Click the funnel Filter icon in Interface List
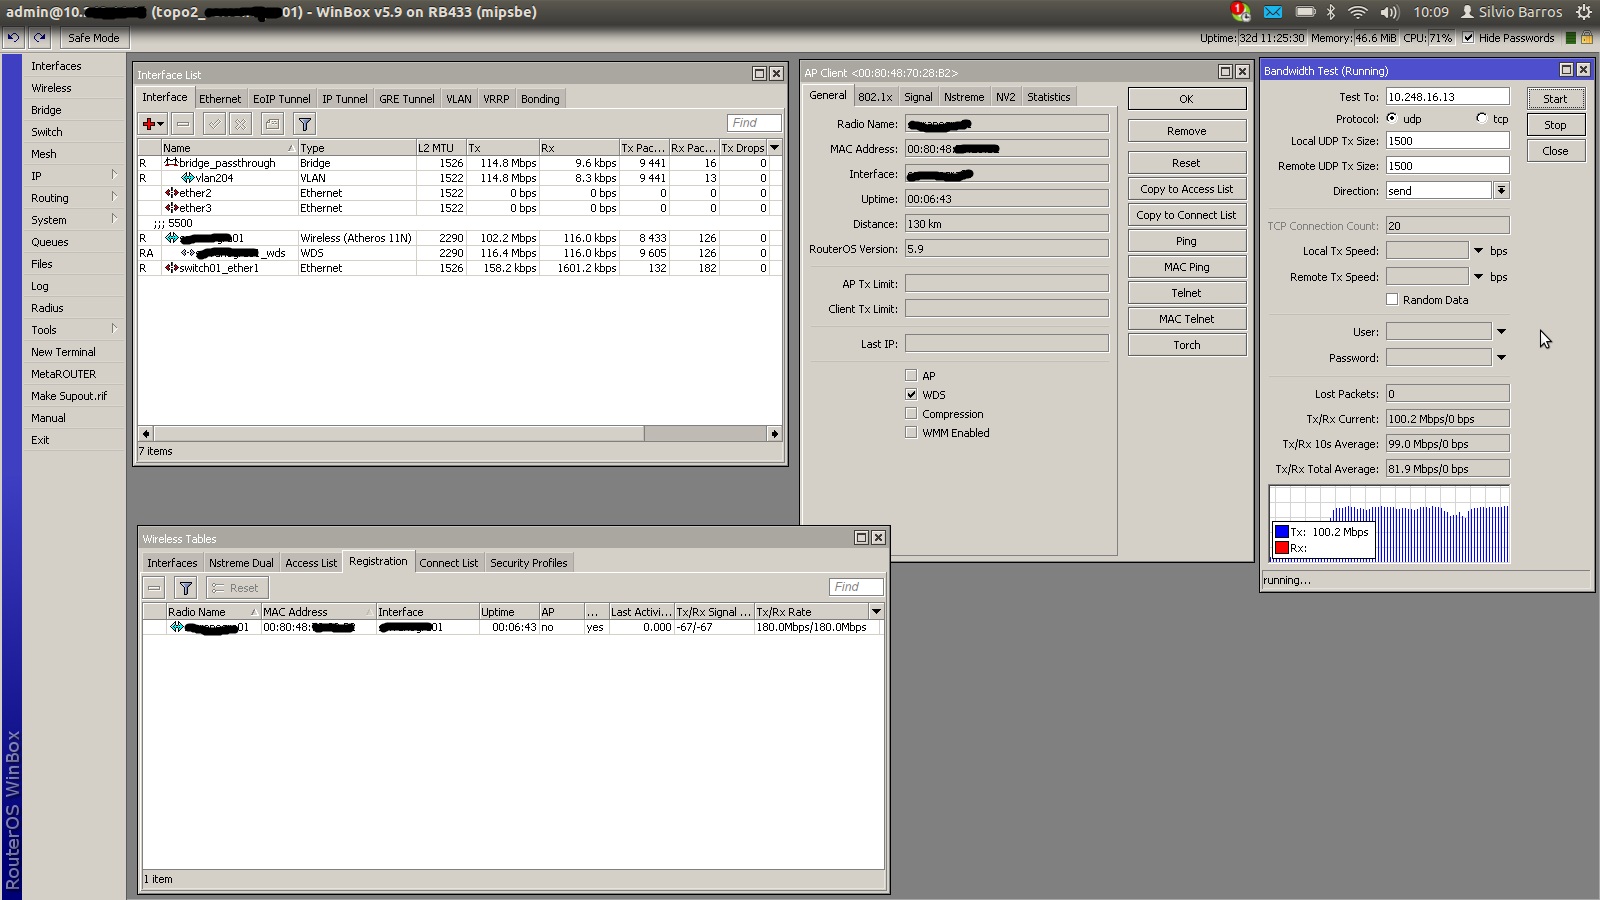The image size is (1600, 900). (305, 124)
